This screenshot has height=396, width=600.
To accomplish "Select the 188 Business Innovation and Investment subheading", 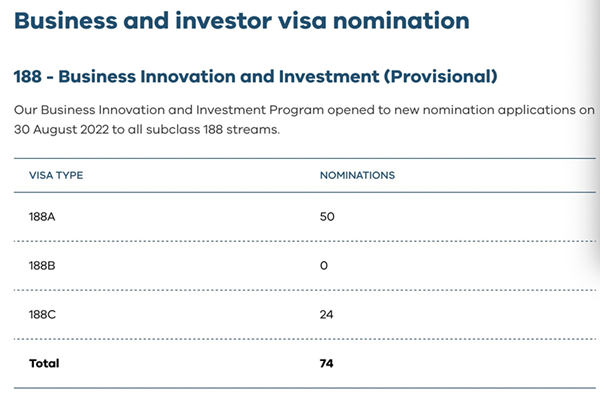I will coord(256,76).
